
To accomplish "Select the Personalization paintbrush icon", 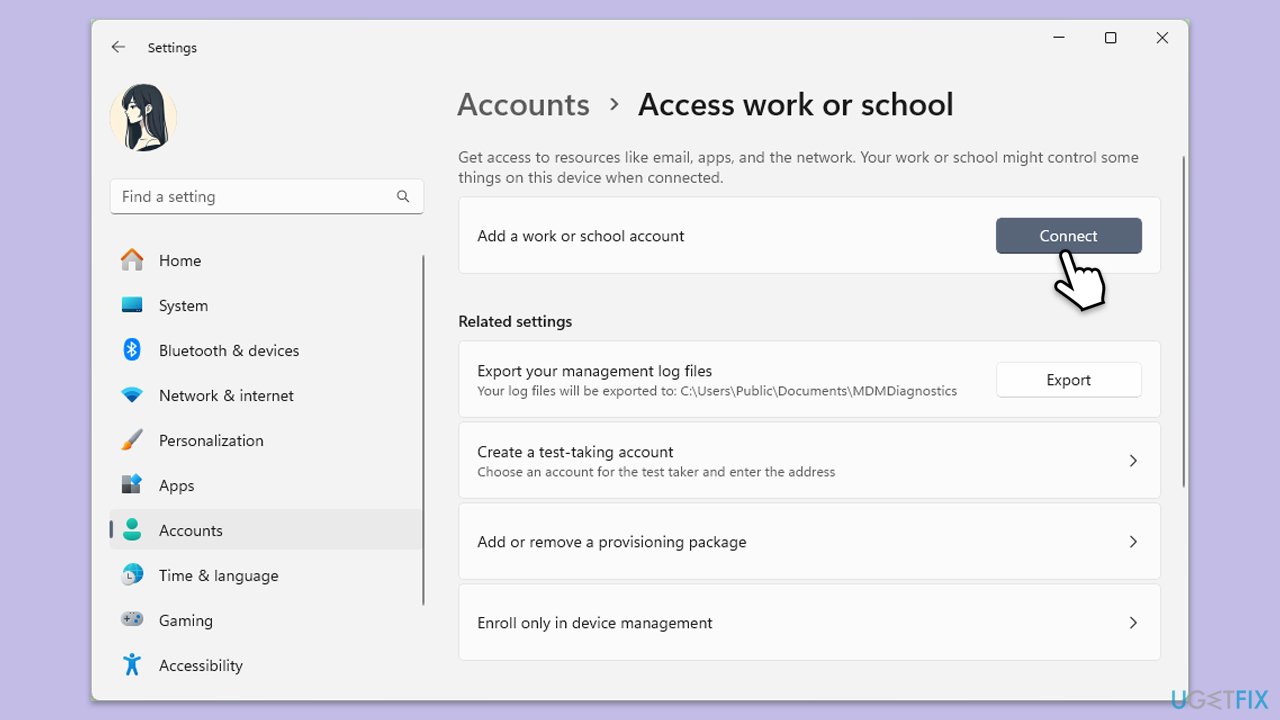I will [131, 440].
